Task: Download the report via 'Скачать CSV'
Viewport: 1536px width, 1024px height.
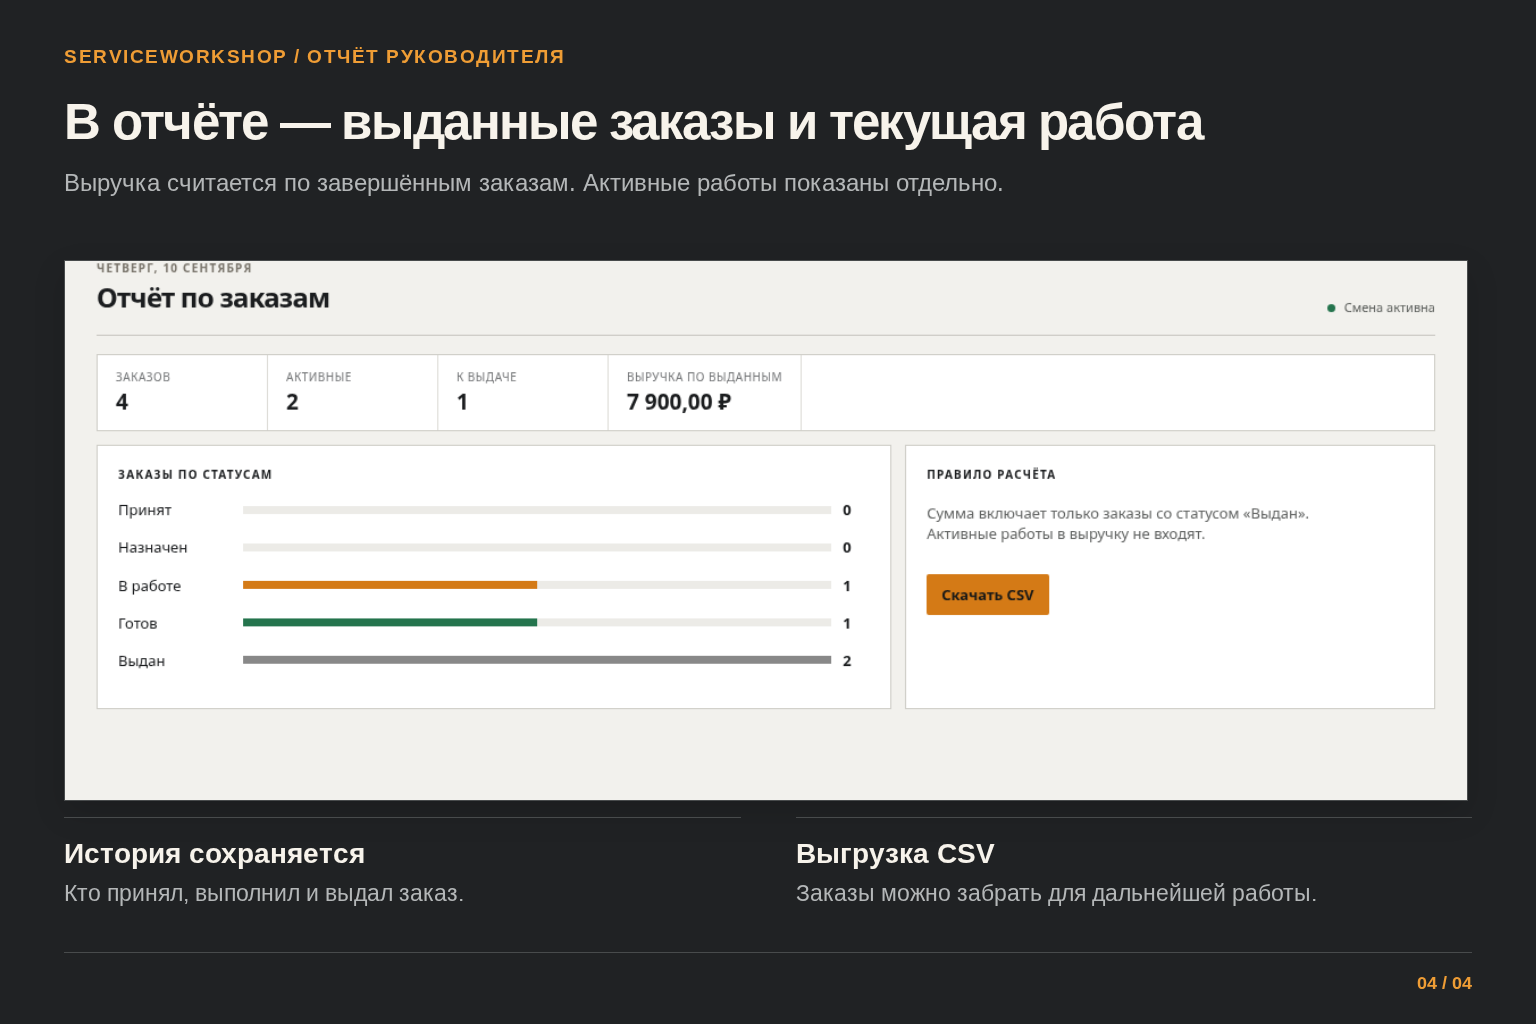Action: pos(987,595)
